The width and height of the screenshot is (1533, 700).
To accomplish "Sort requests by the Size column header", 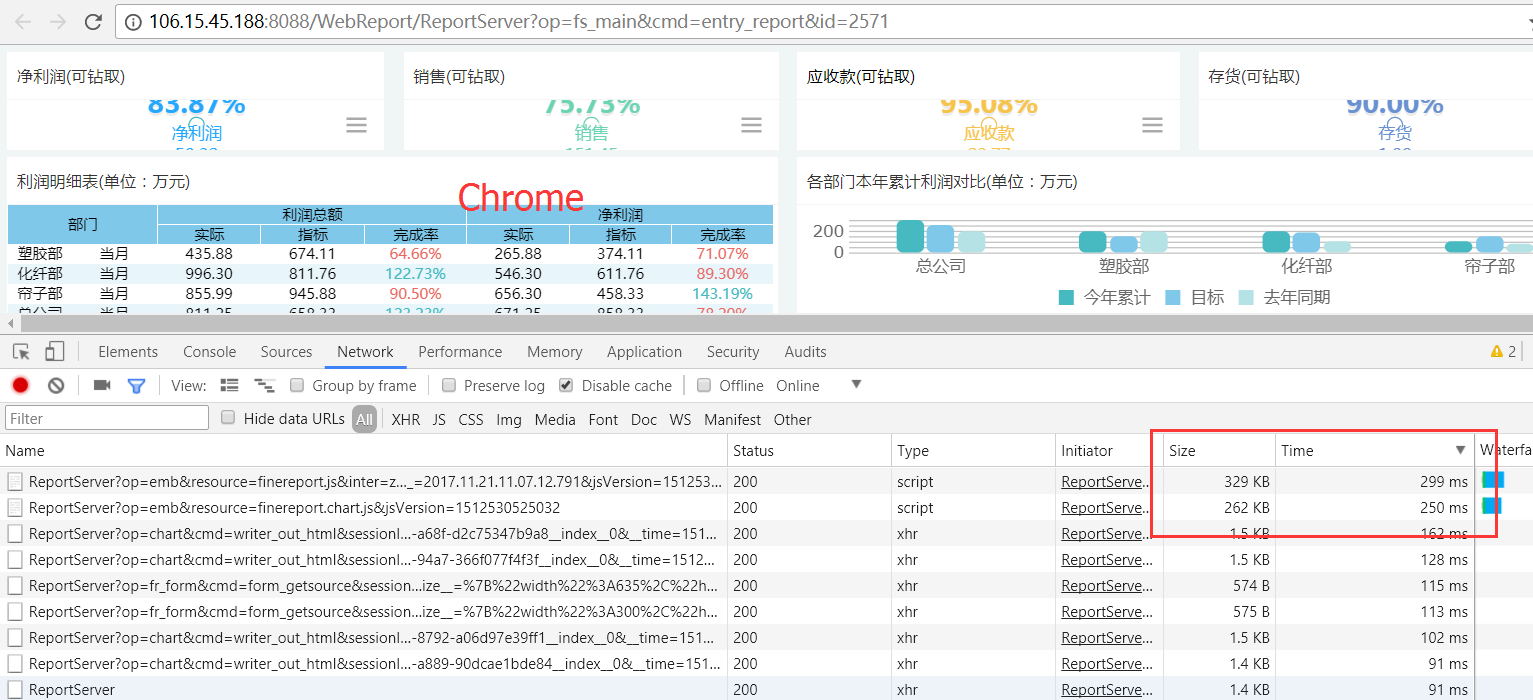I will pyautogui.click(x=1219, y=450).
